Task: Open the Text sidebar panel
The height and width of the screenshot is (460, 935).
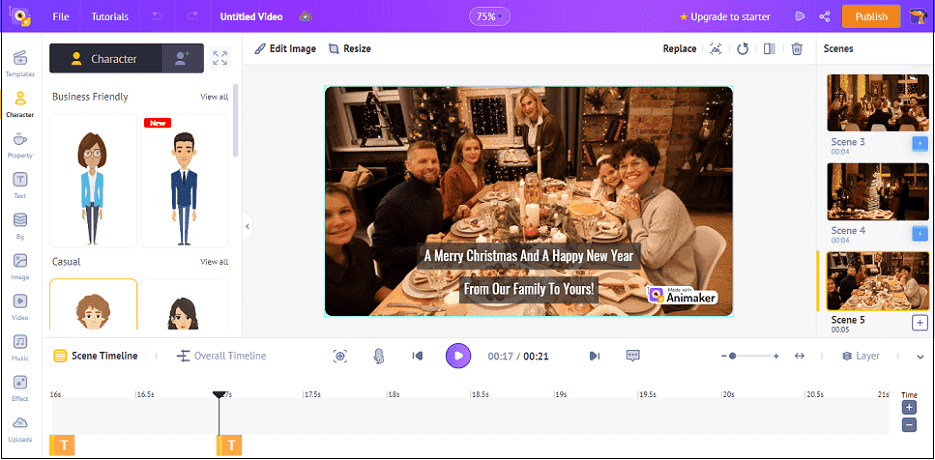Action: [20, 185]
